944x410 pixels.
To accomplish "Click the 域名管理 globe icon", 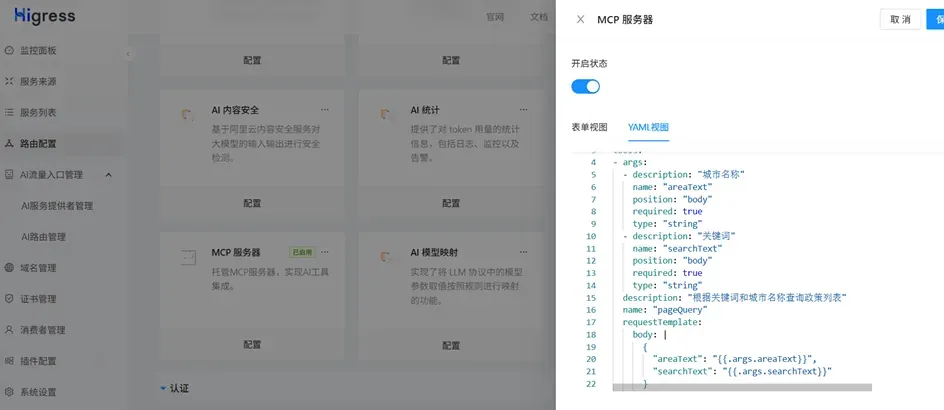I will tap(9, 268).
